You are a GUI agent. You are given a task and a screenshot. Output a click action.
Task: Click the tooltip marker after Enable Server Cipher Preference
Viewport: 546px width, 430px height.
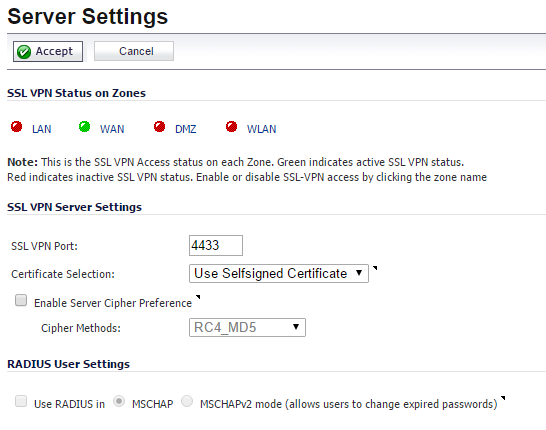pos(198,297)
